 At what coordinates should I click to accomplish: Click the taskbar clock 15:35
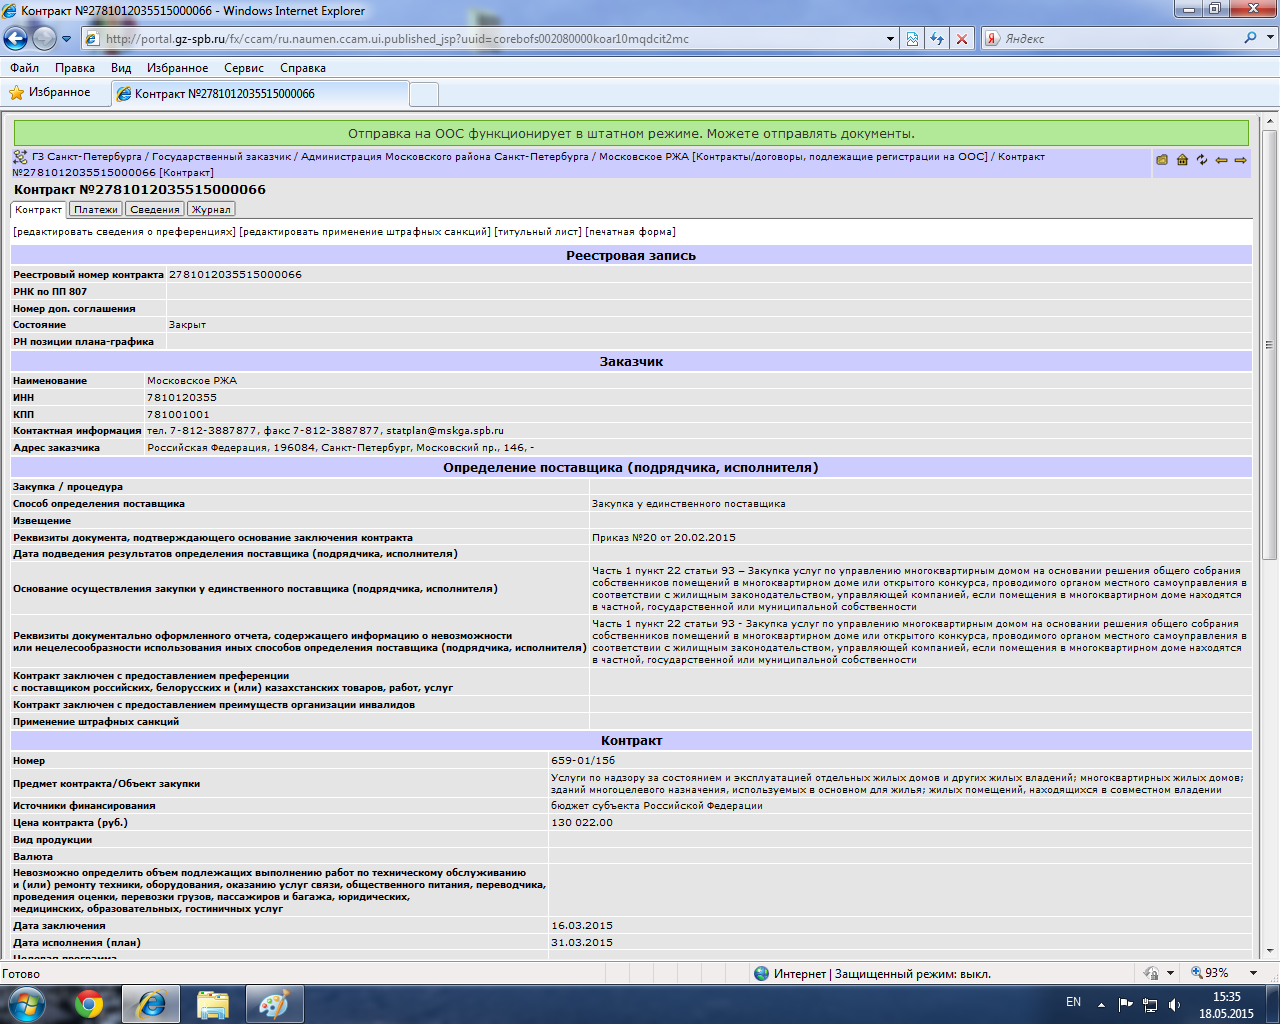(x=1226, y=997)
